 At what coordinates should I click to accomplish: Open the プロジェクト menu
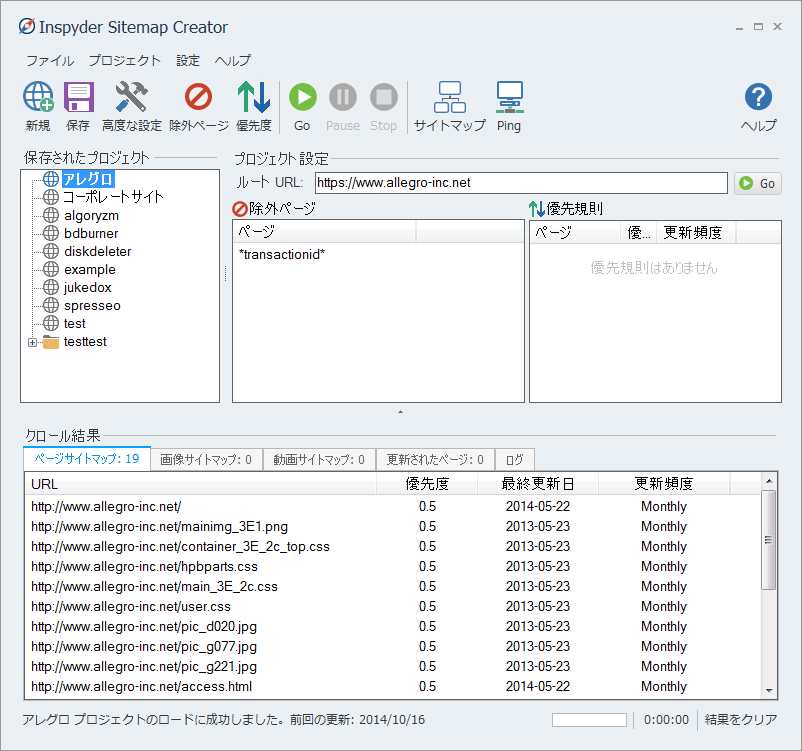pos(125,60)
